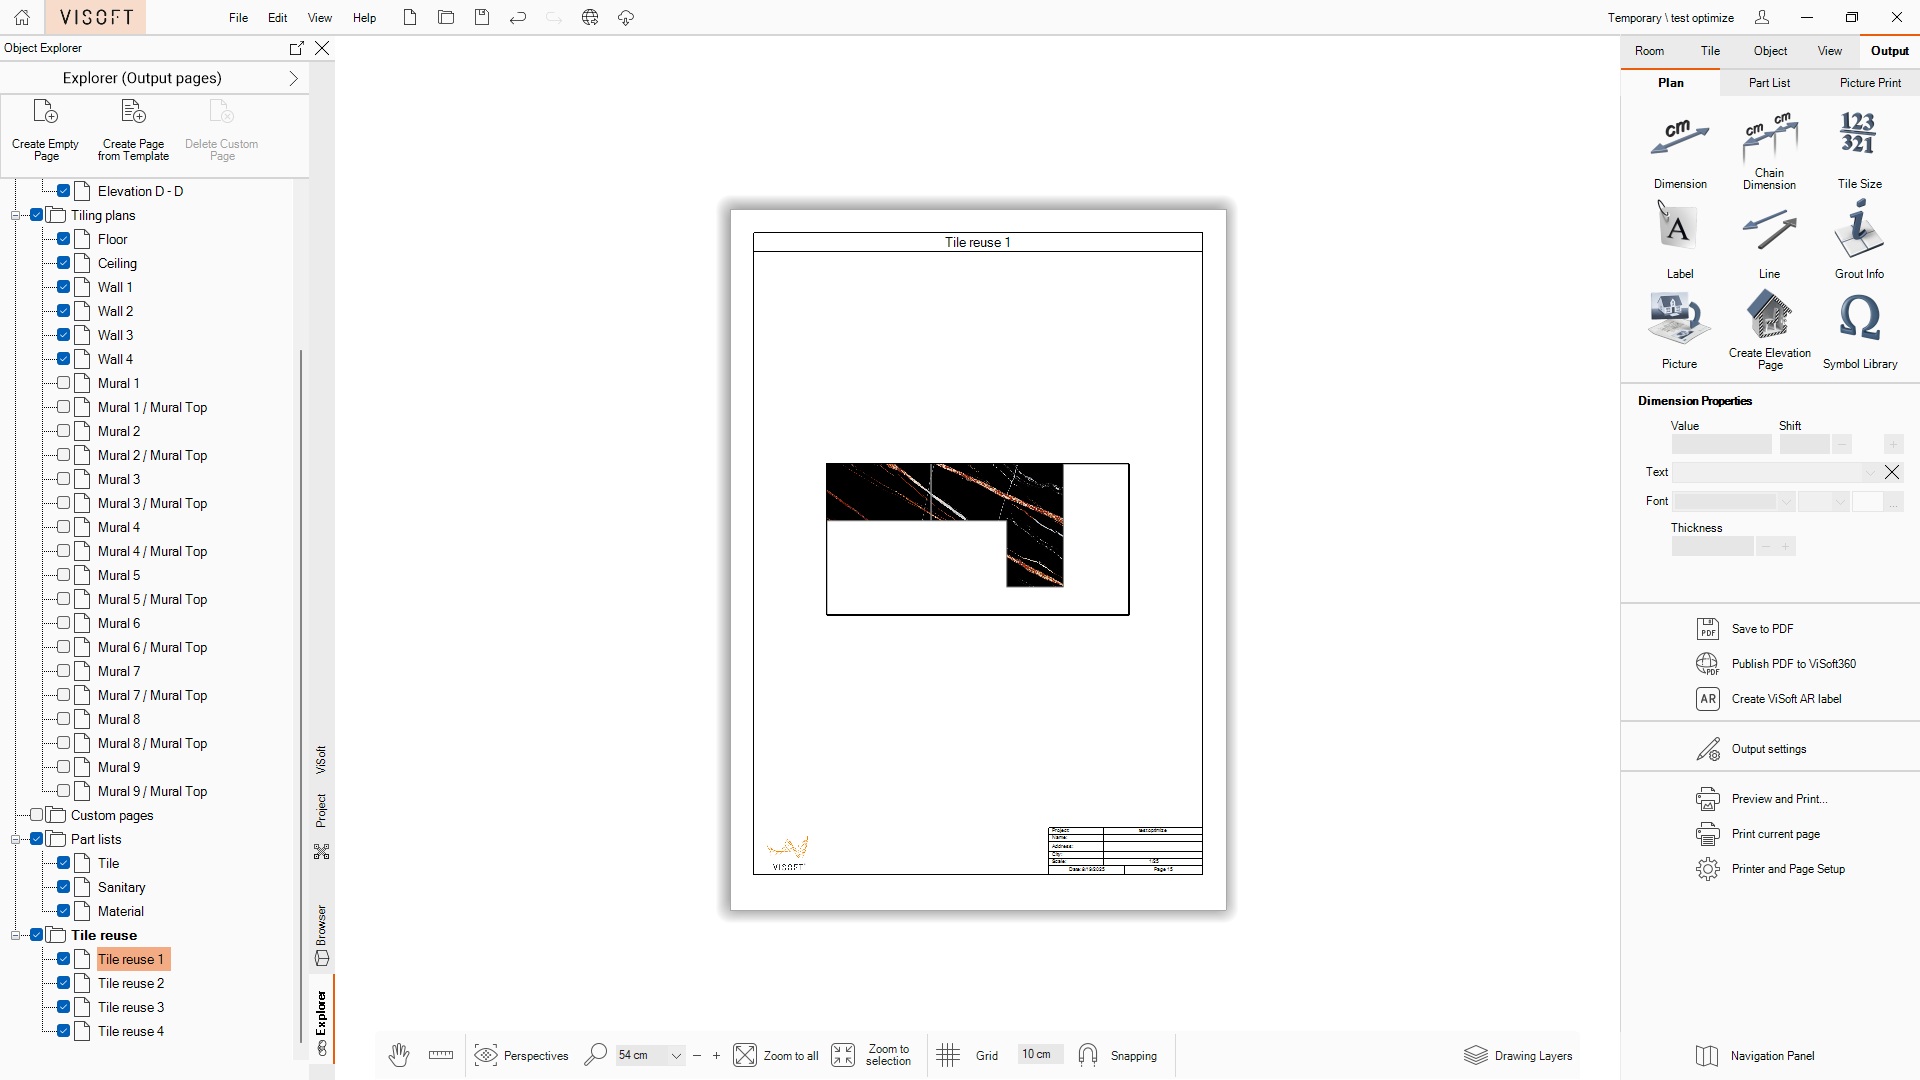Collapse the Tiling plans tree node
Viewport: 1920px width, 1080px height.
click(x=16, y=215)
